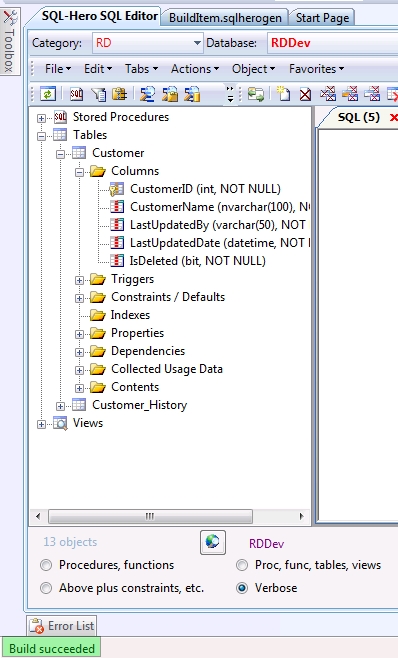Open the Actions menu

(x=195, y=69)
